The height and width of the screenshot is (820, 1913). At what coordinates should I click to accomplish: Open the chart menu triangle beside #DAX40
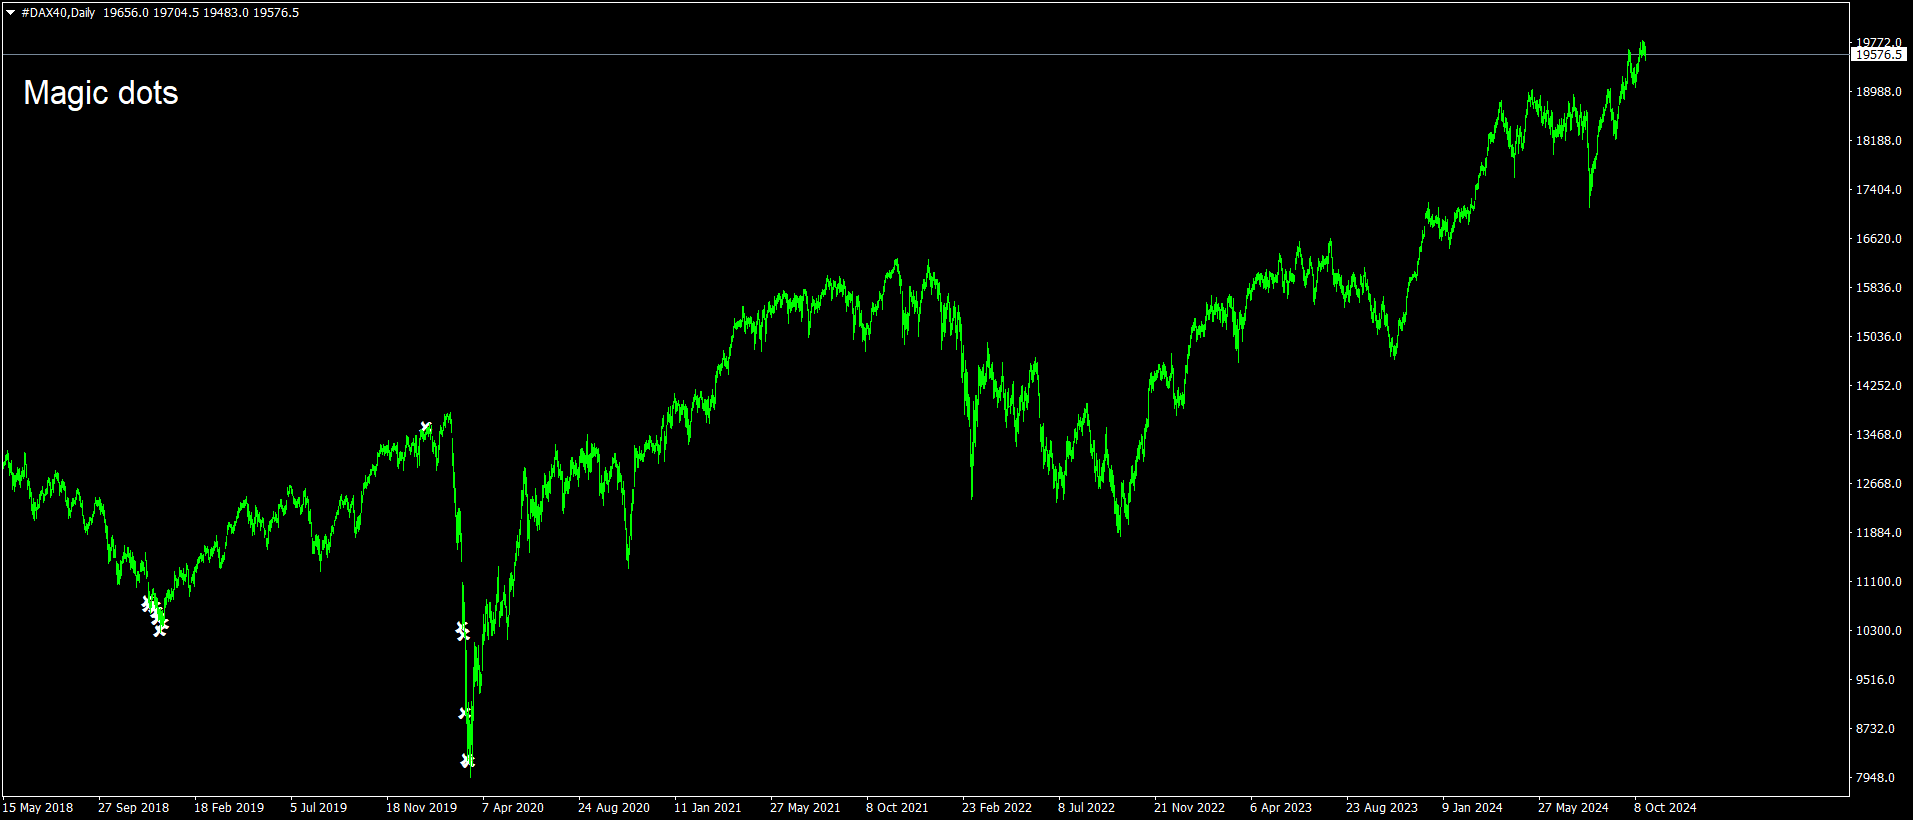coord(11,13)
